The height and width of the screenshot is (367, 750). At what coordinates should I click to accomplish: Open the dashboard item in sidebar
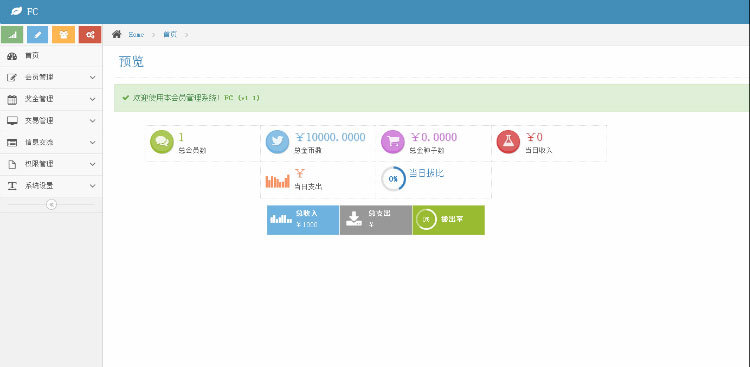(51, 56)
